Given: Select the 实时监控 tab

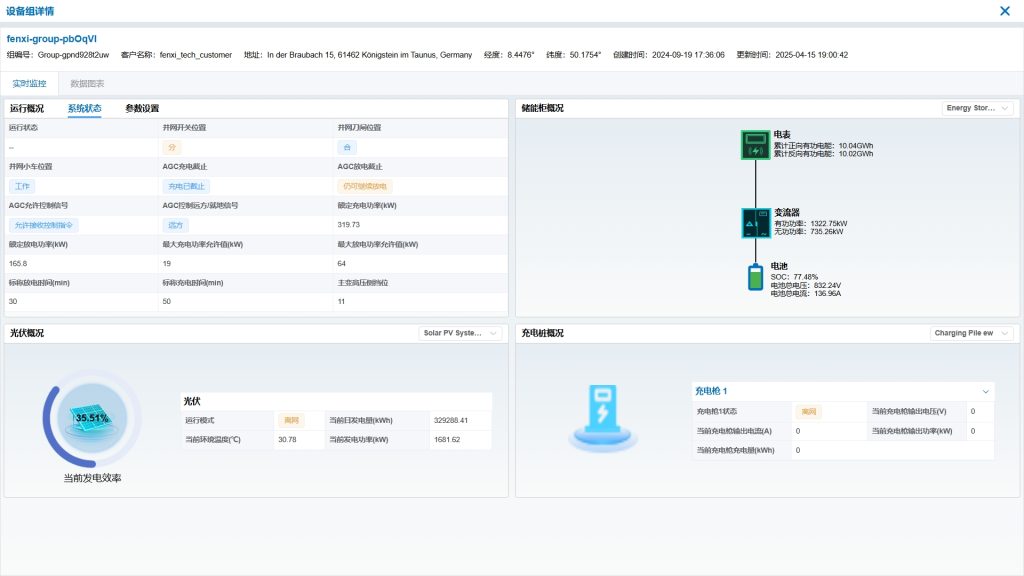Looking at the screenshot, I should click(x=29, y=84).
